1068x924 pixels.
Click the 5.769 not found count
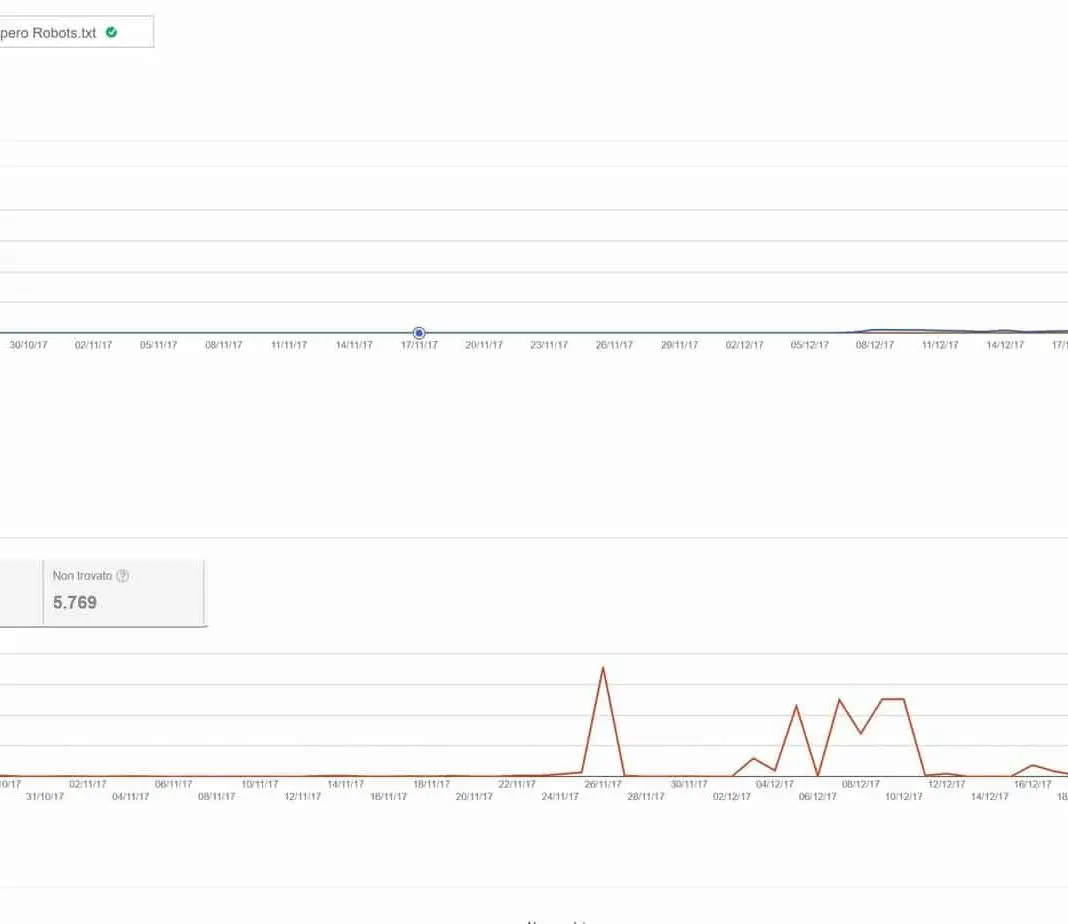pos(75,603)
